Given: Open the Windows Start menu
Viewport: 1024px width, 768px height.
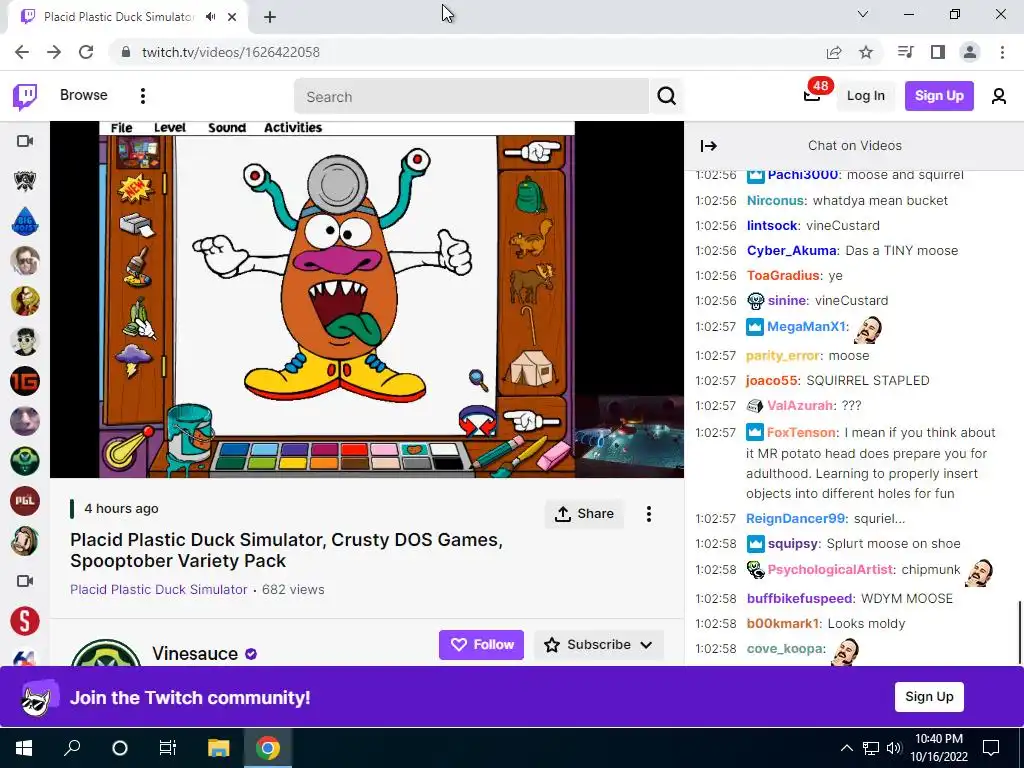Looking at the screenshot, I should pos(24,748).
